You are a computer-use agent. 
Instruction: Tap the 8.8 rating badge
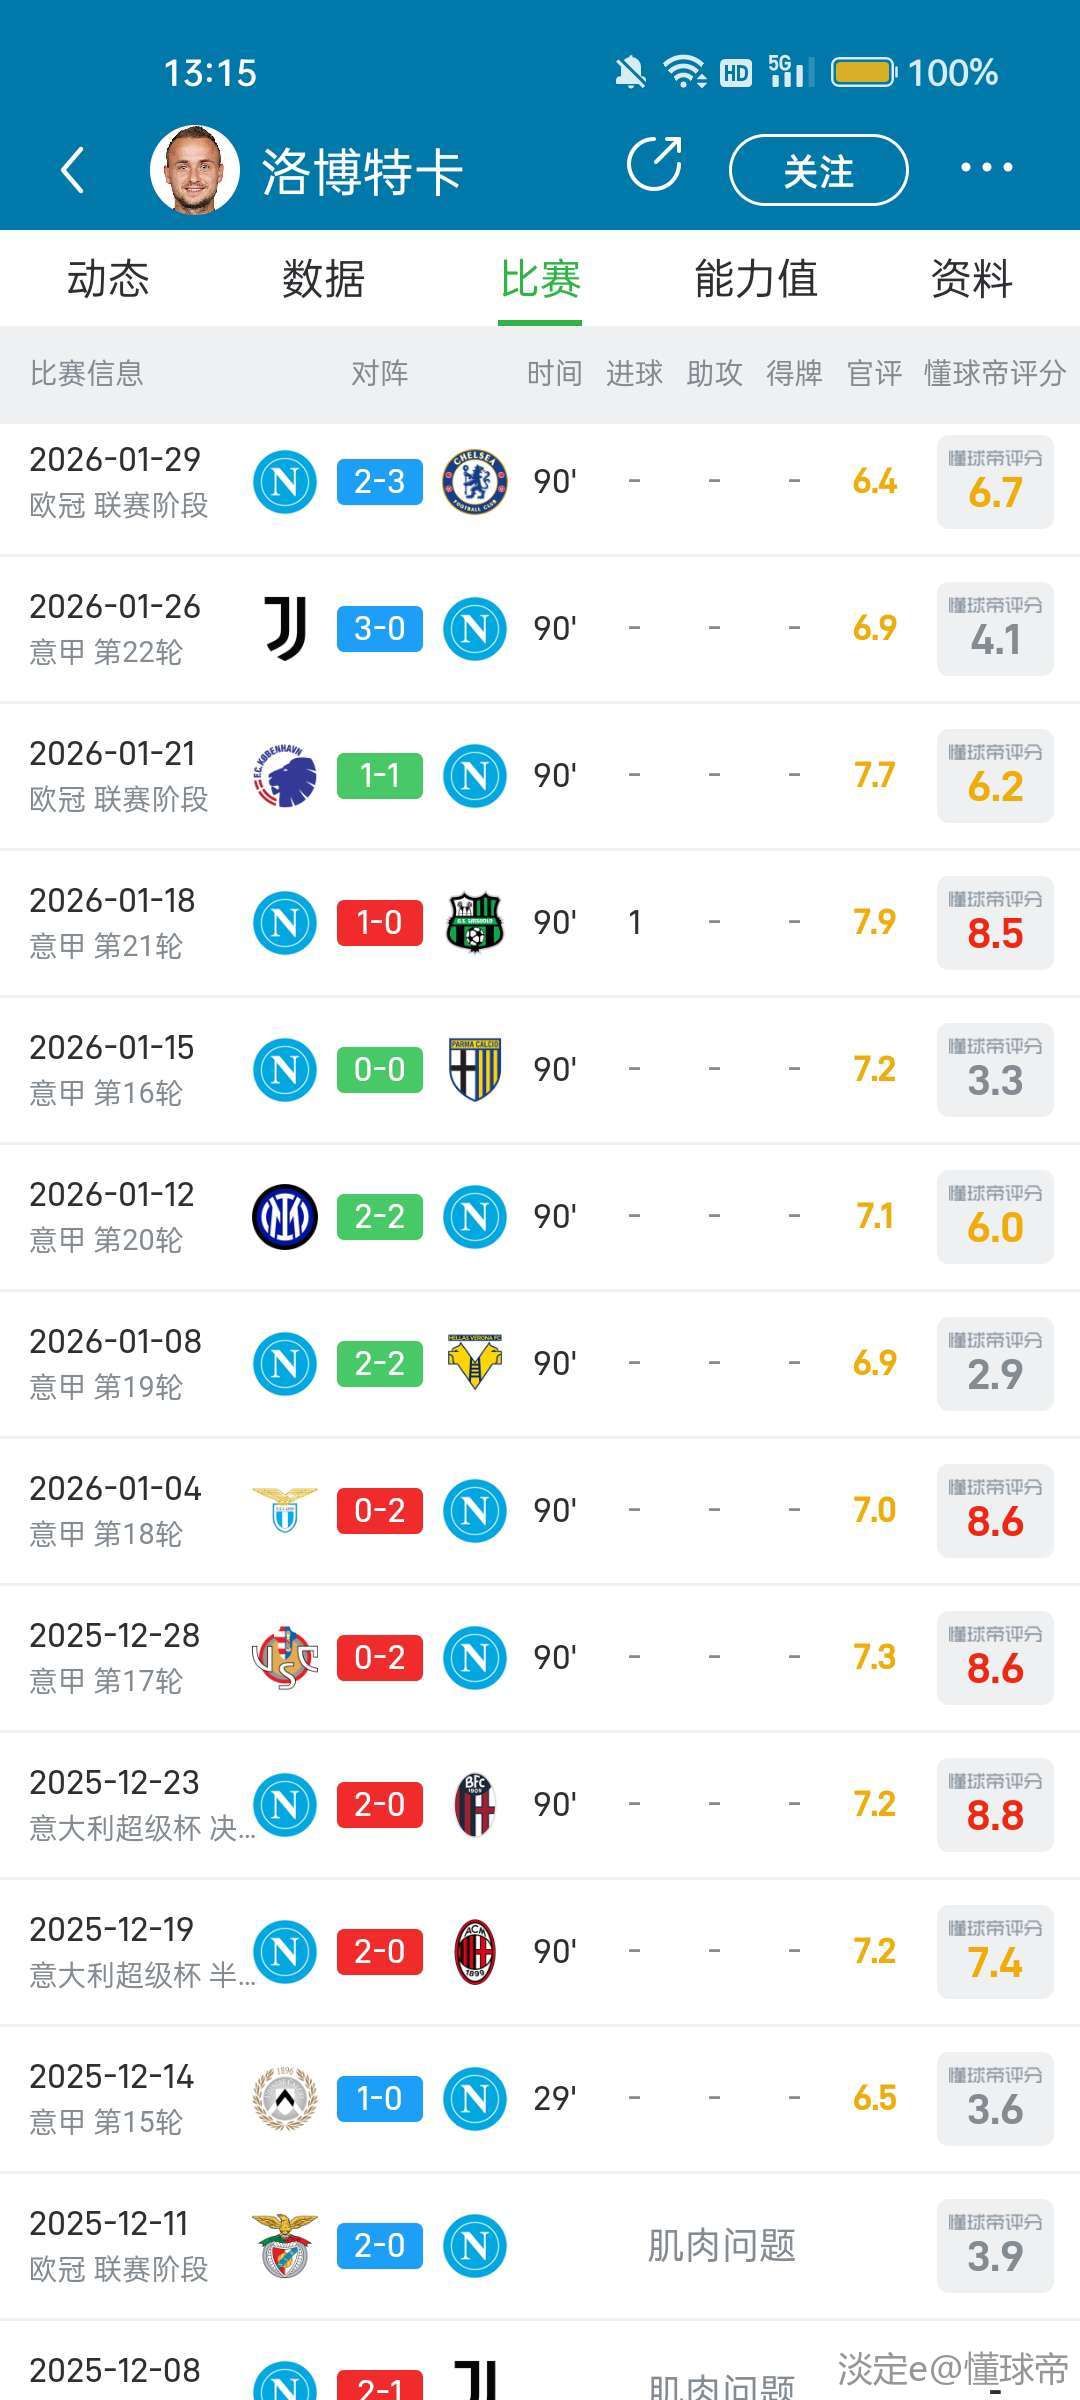click(x=995, y=1805)
